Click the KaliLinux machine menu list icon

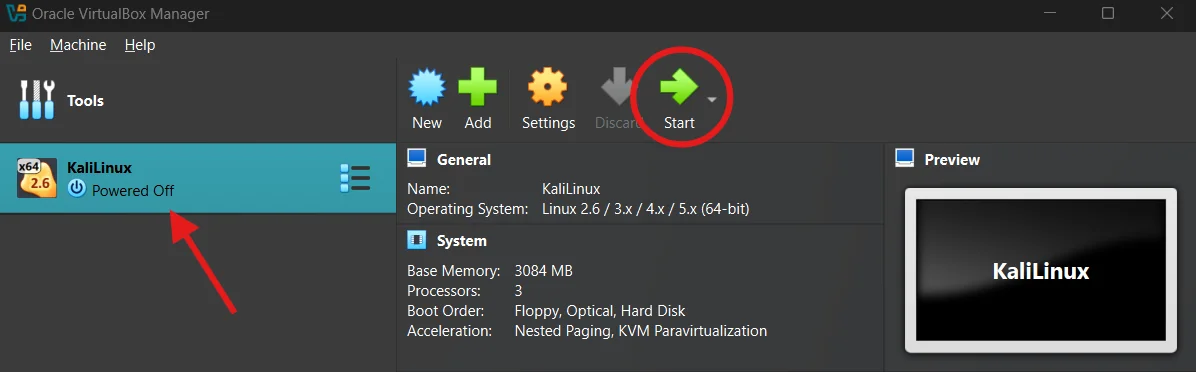click(x=355, y=178)
